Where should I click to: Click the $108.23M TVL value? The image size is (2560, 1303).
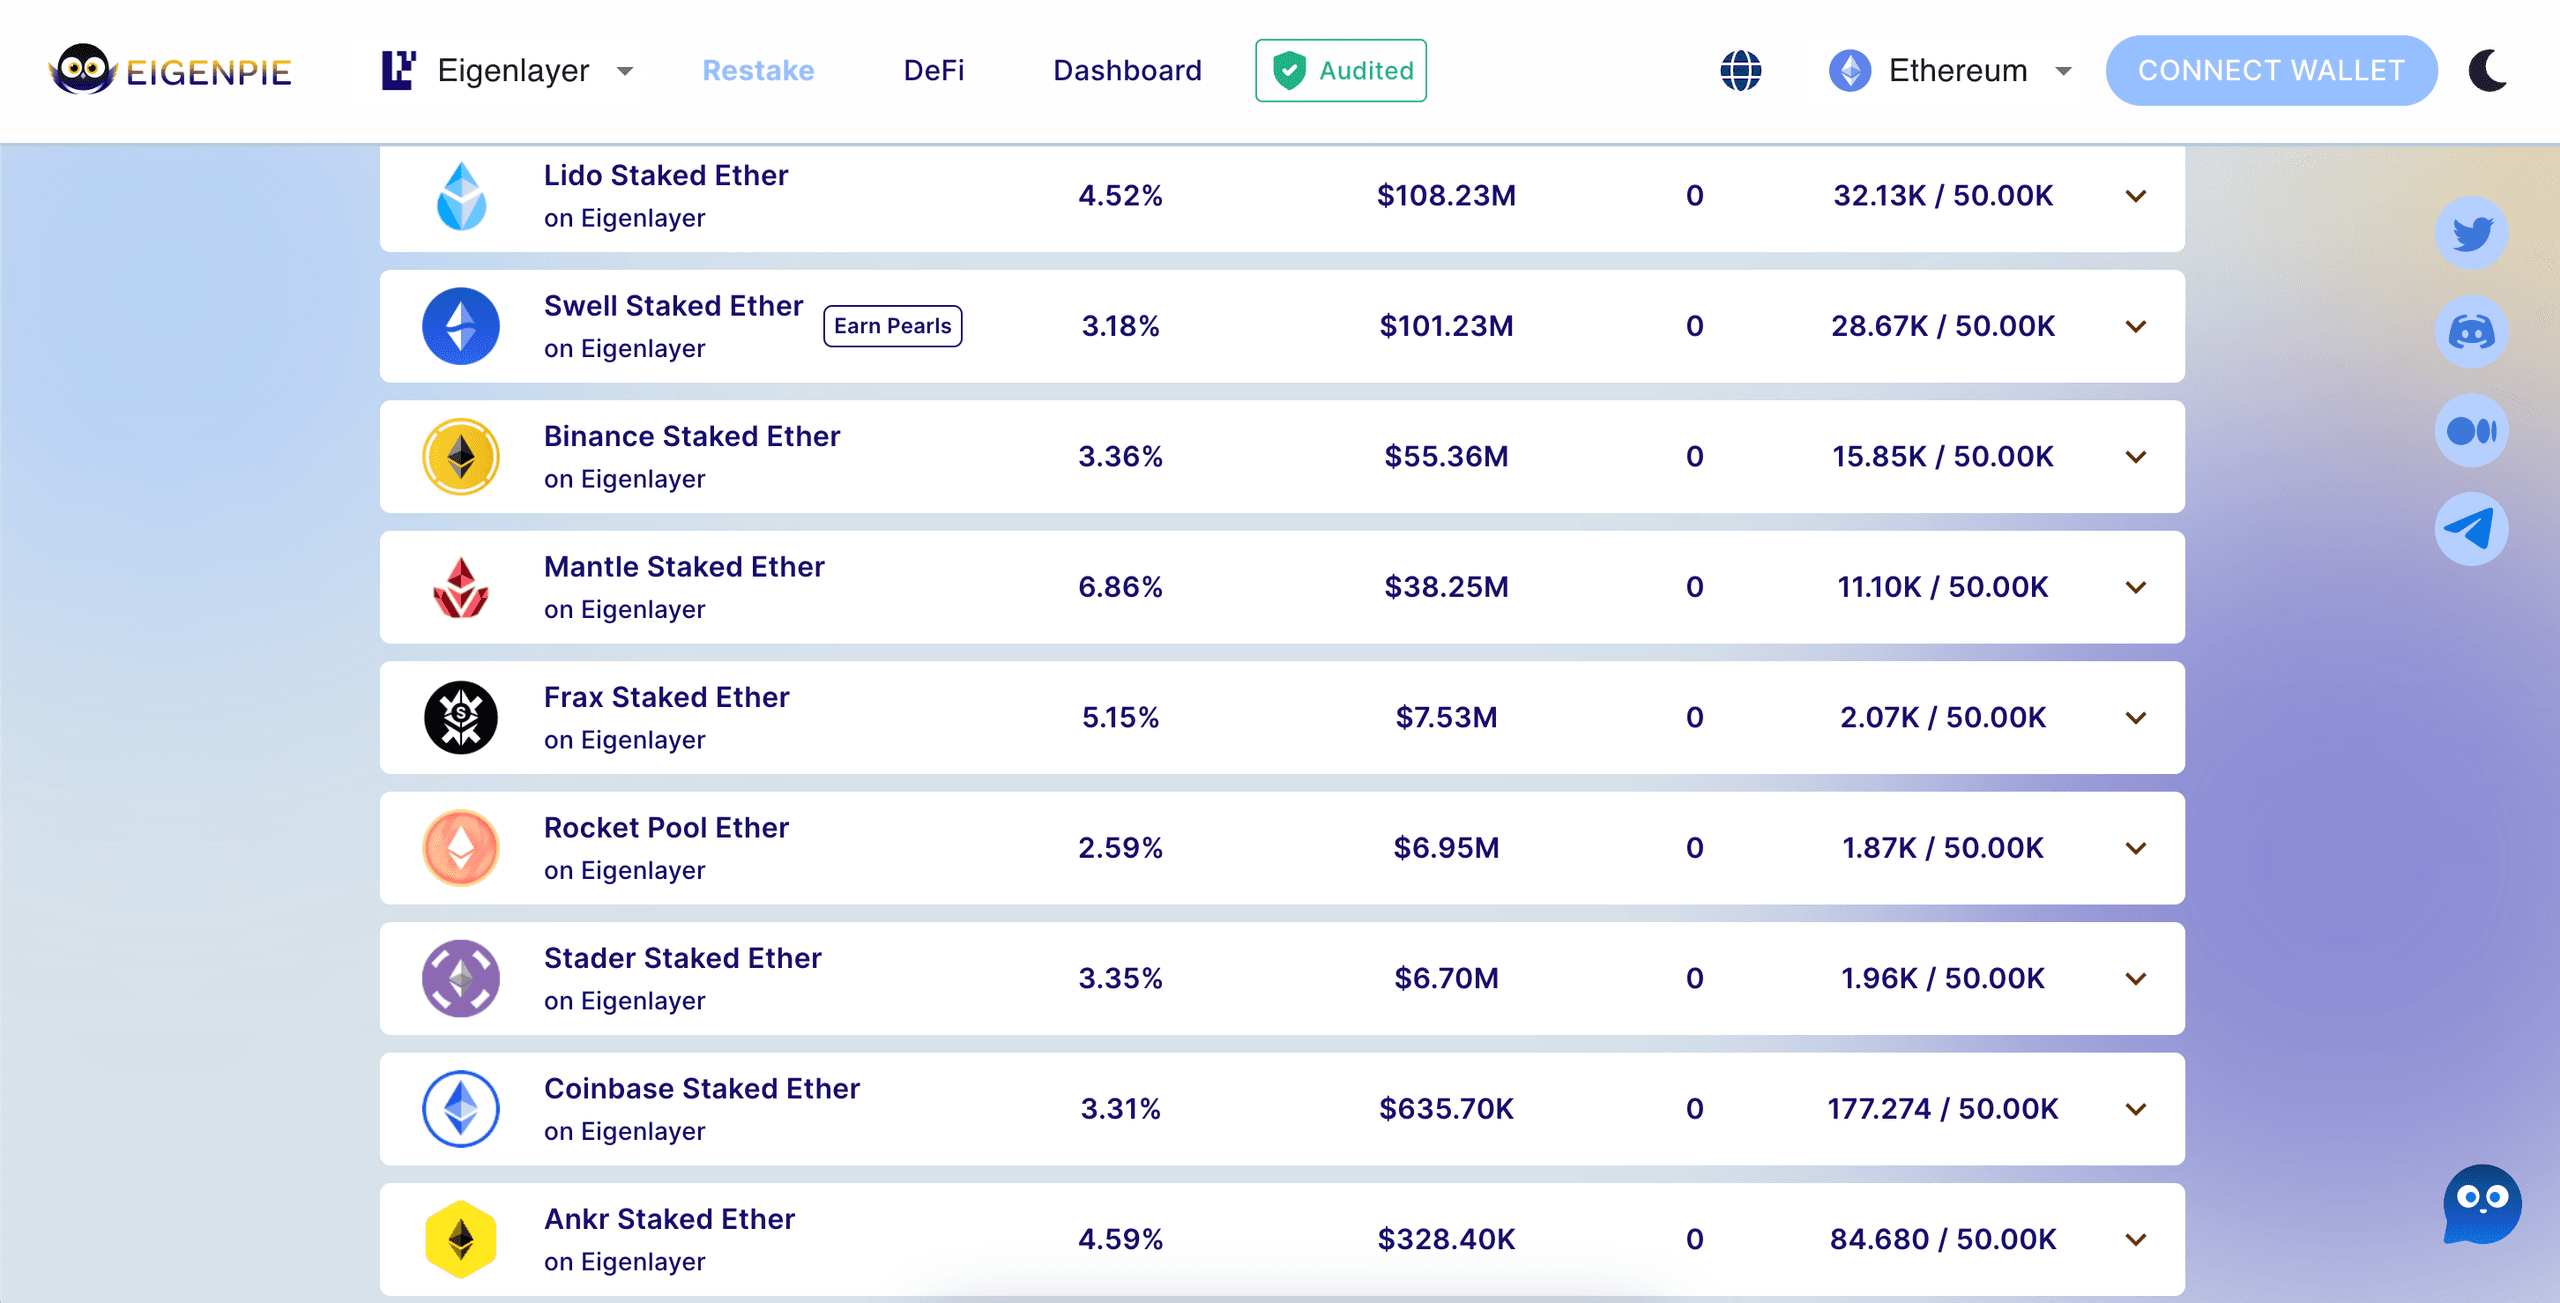1446,196
